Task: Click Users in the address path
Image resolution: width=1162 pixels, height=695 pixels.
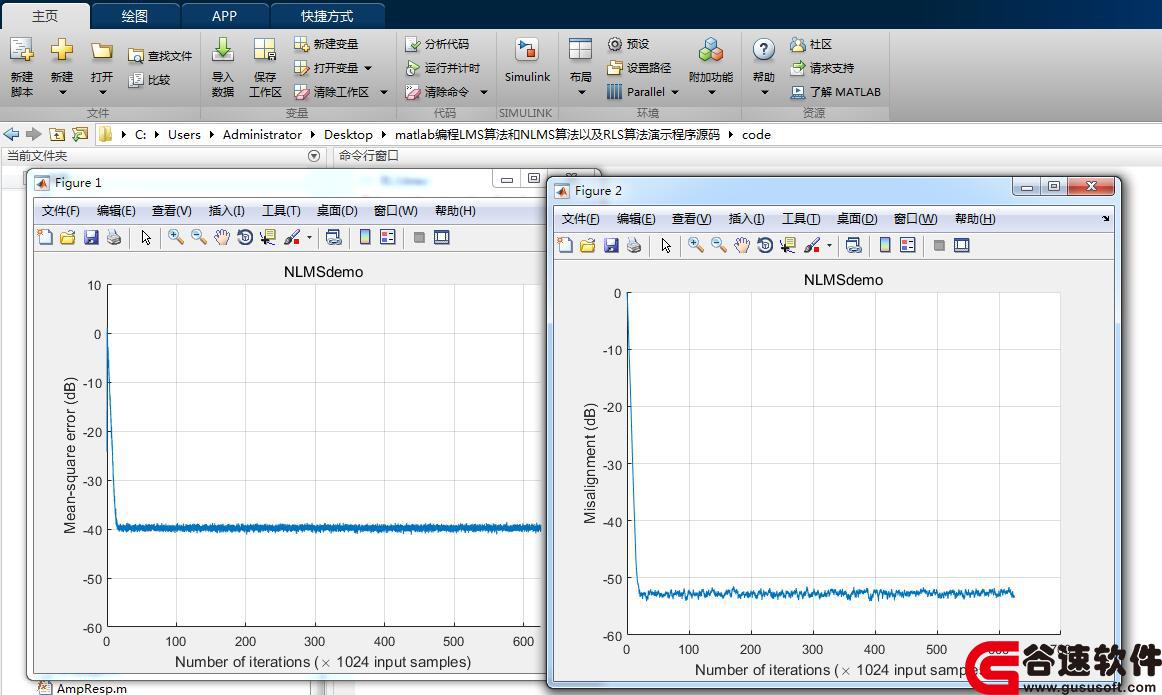Action: click(184, 134)
